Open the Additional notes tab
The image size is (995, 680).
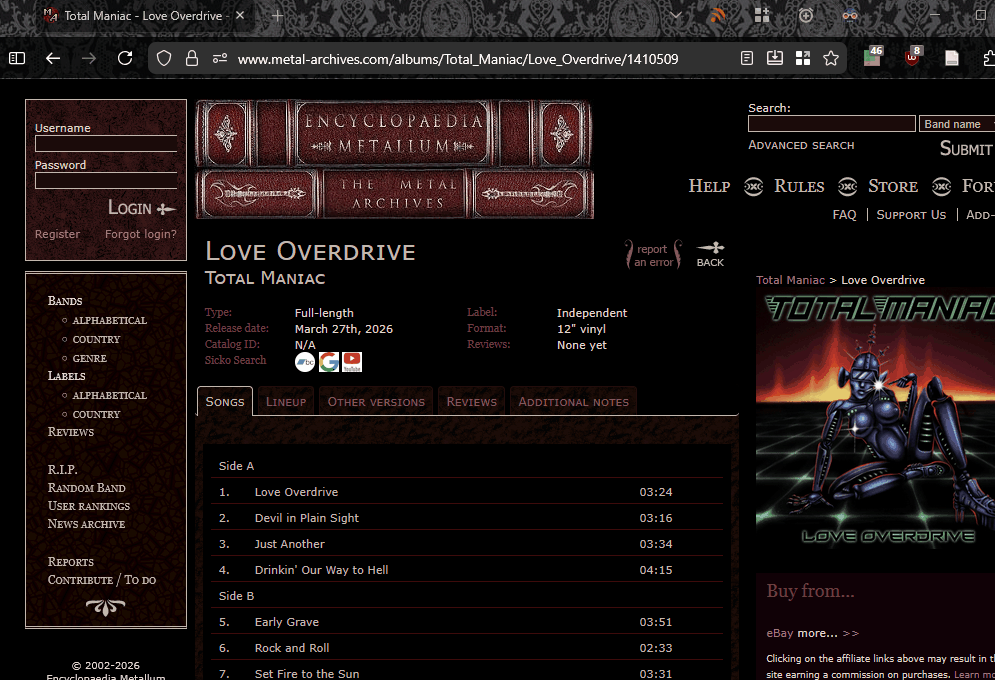(573, 402)
